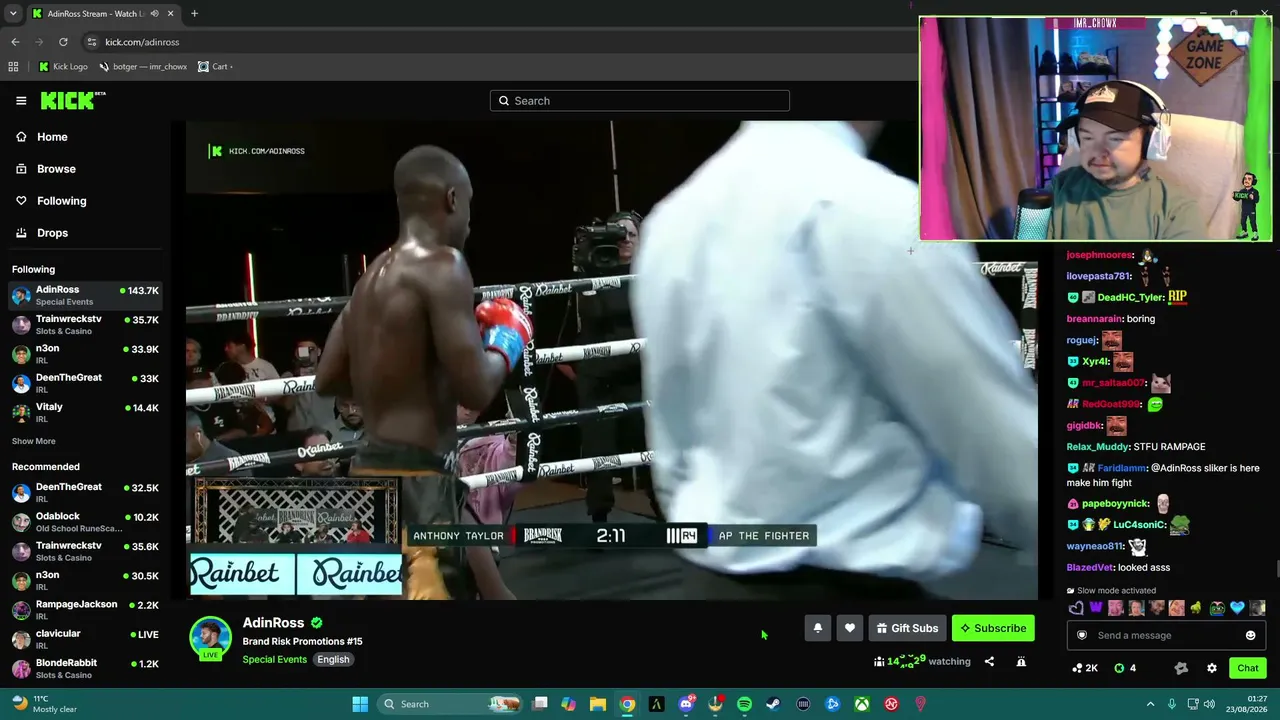
Task: Click the notification bell for AdinRoss
Action: pos(817,628)
